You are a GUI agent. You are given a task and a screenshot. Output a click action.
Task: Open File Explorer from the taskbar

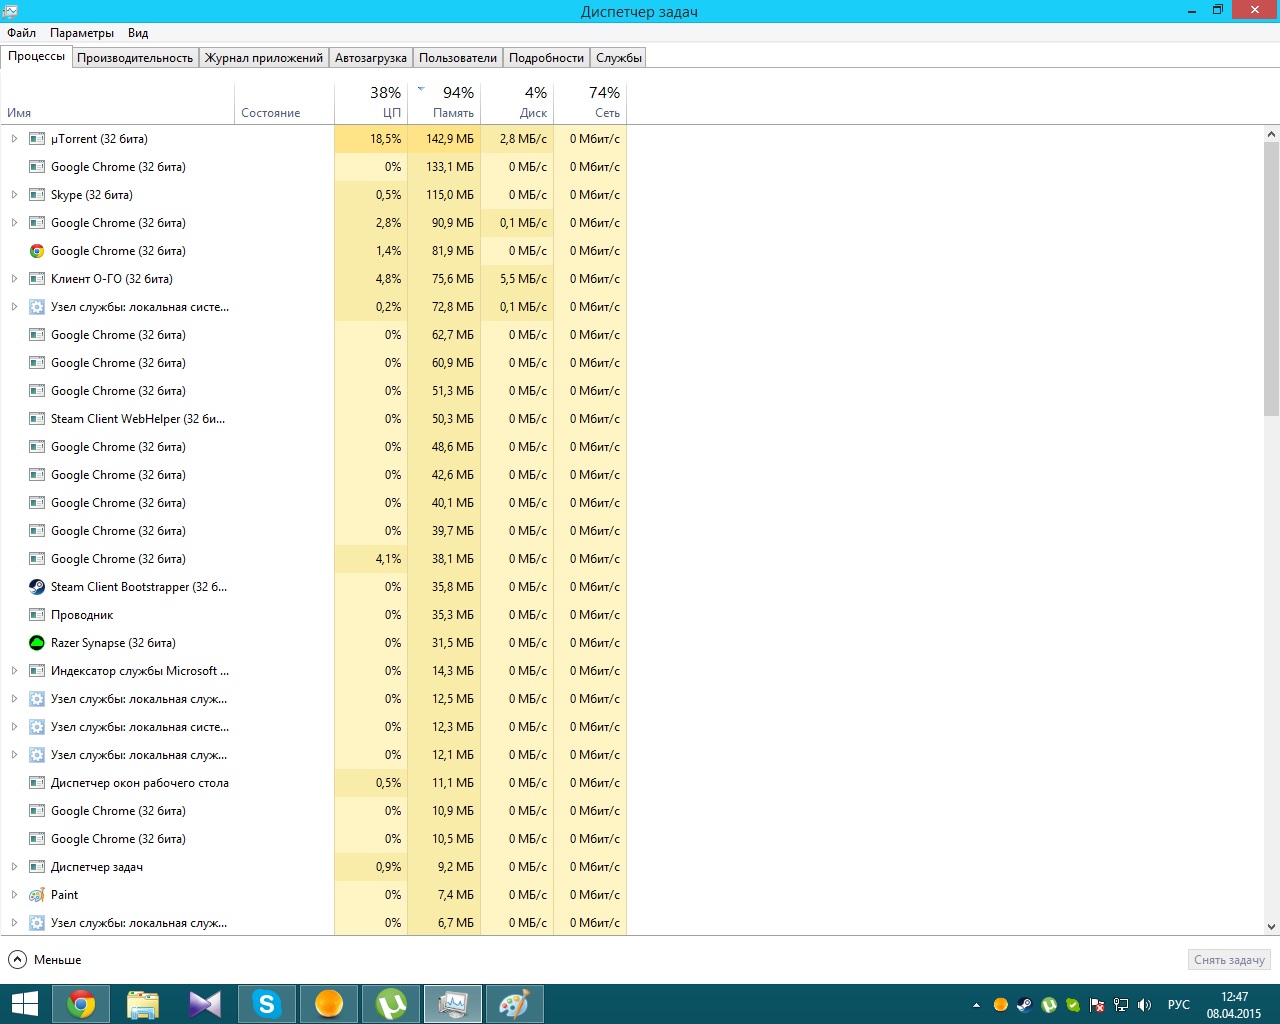coord(143,1004)
